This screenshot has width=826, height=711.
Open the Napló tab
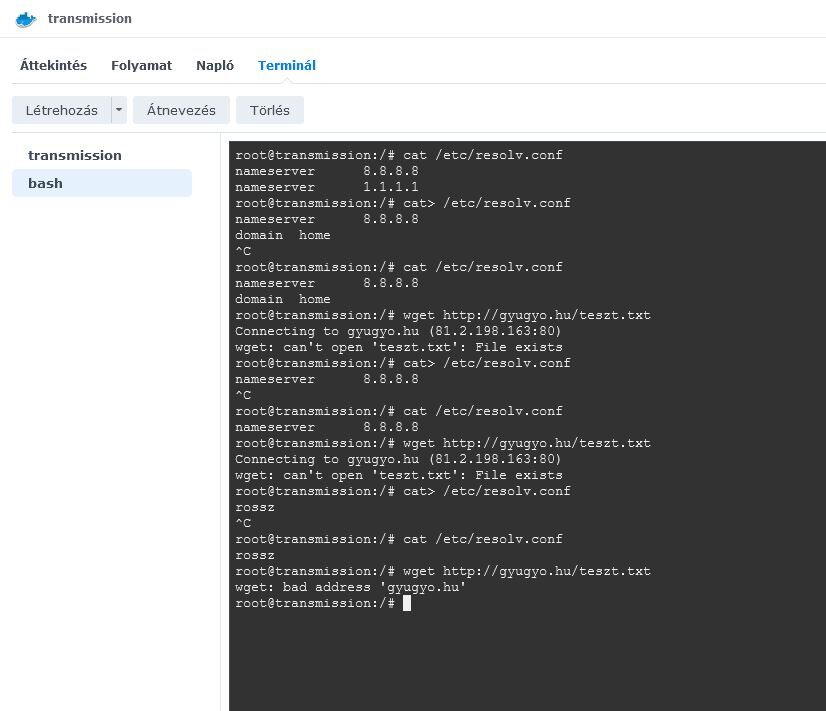point(215,65)
